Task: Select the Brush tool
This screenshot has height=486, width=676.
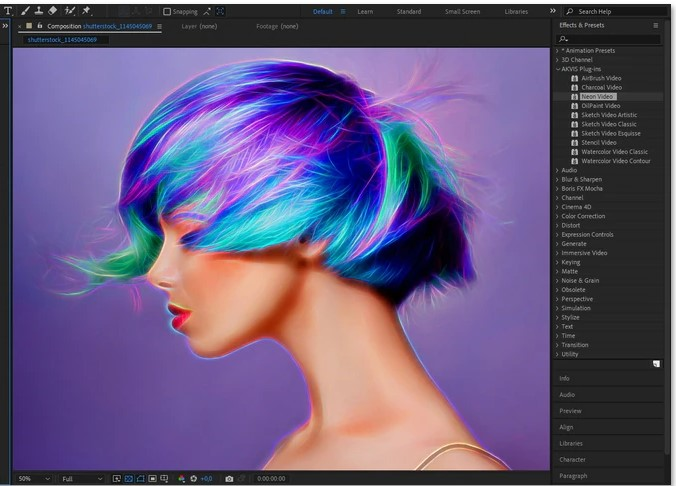Action: coord(23,11)
